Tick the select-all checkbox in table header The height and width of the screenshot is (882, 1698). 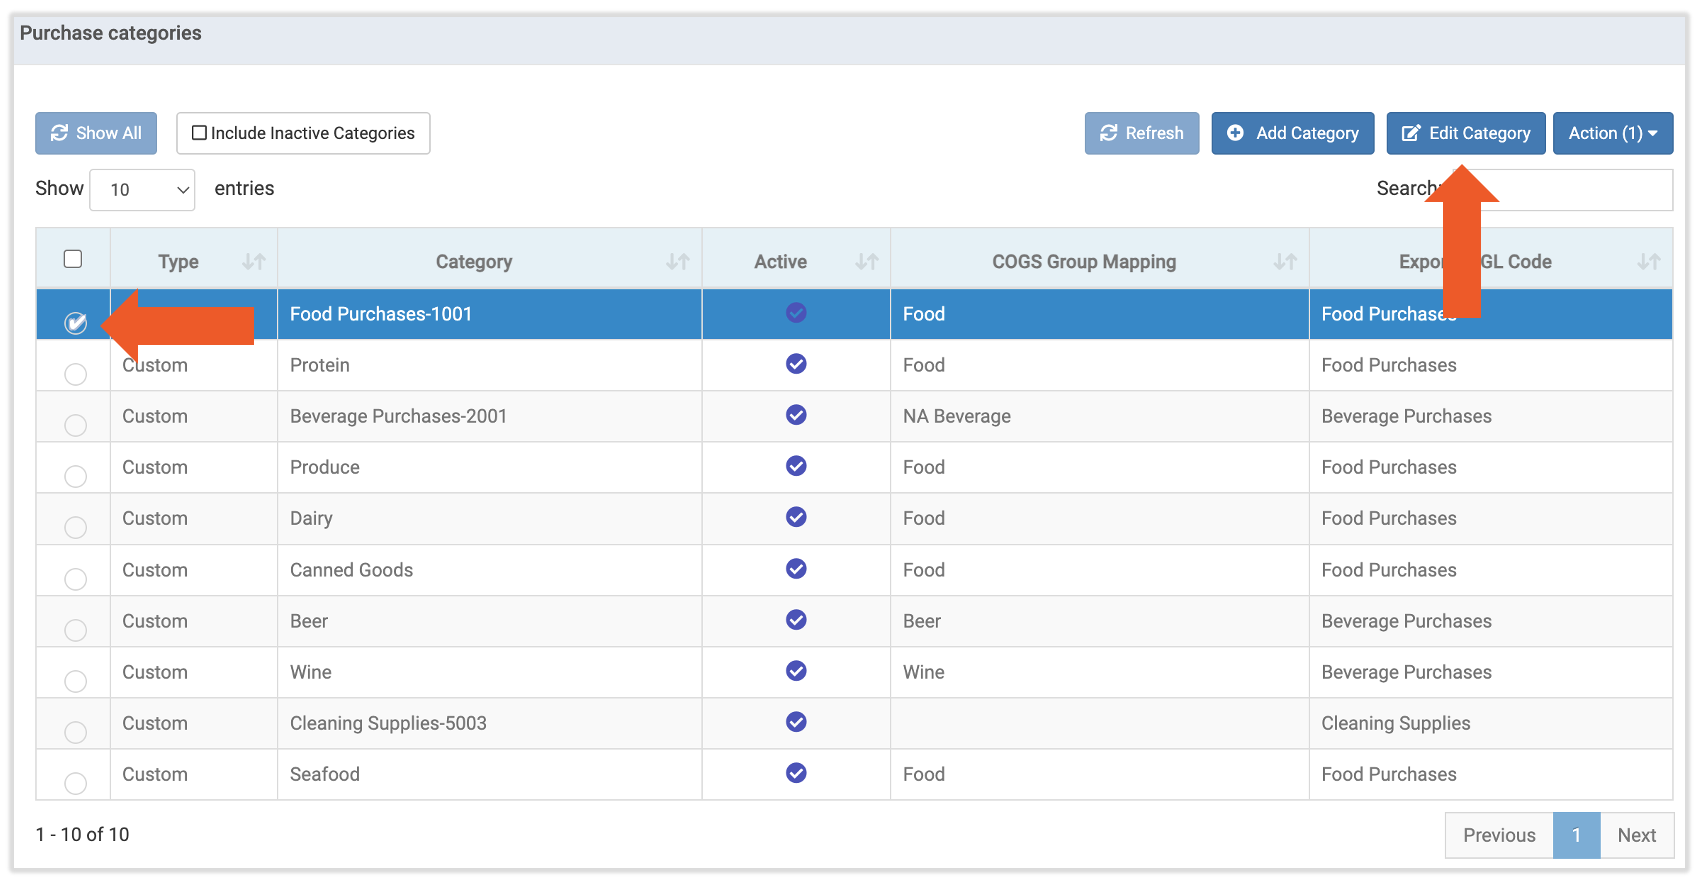[73, 259]
